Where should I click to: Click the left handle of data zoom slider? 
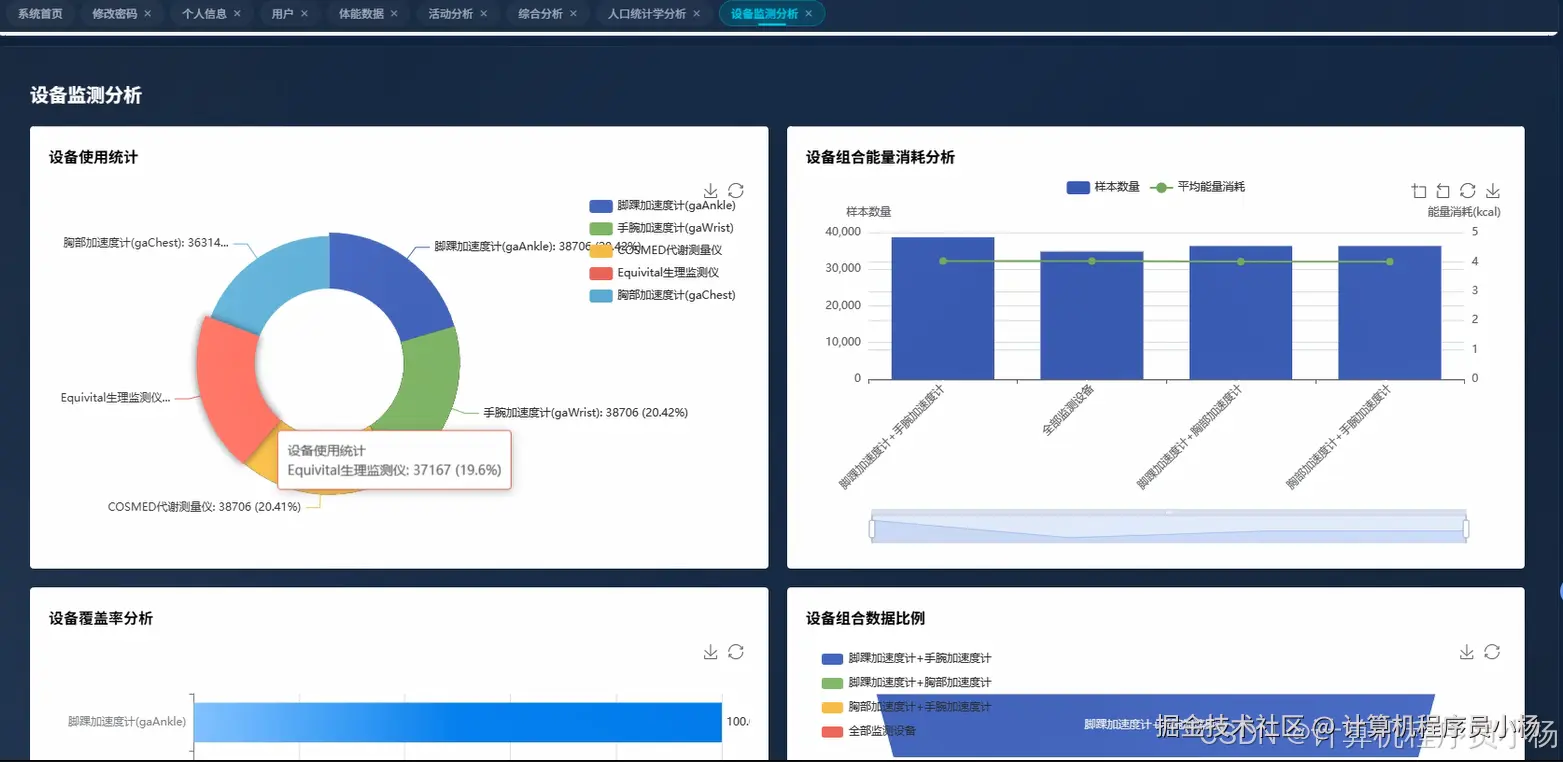click(x=872, y=528)
